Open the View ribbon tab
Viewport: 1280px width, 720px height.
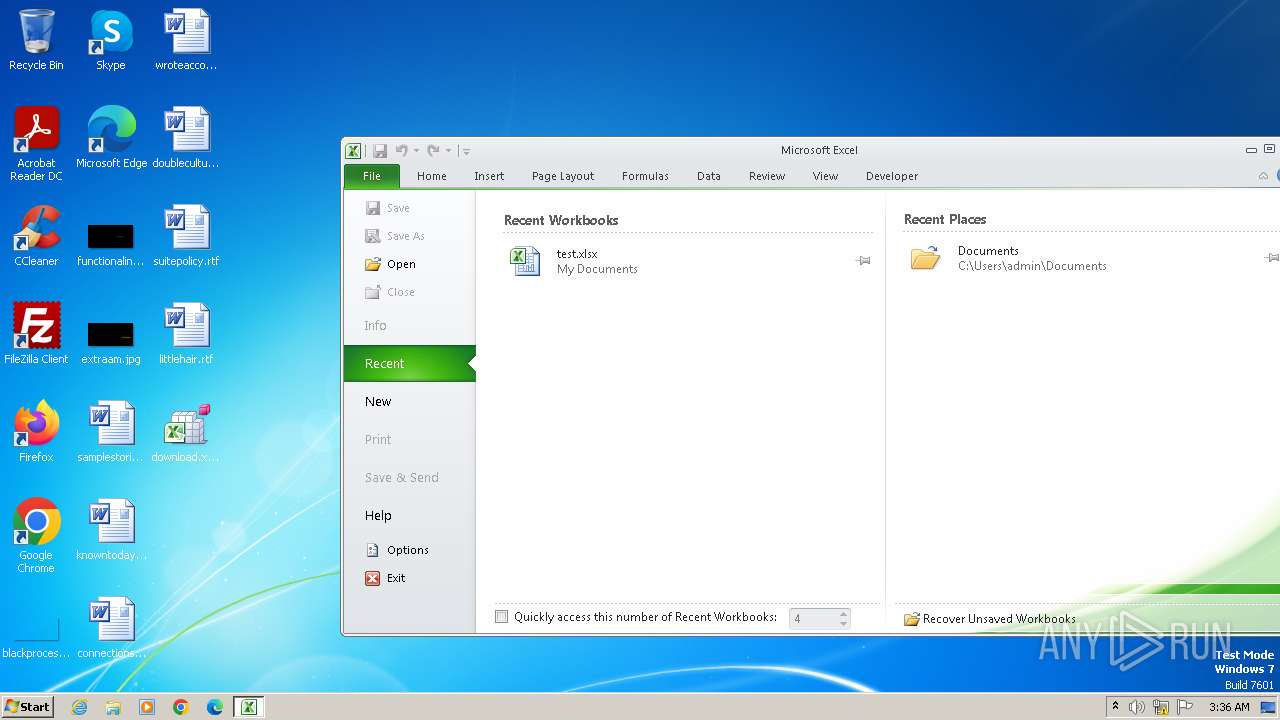click(825, 176)
